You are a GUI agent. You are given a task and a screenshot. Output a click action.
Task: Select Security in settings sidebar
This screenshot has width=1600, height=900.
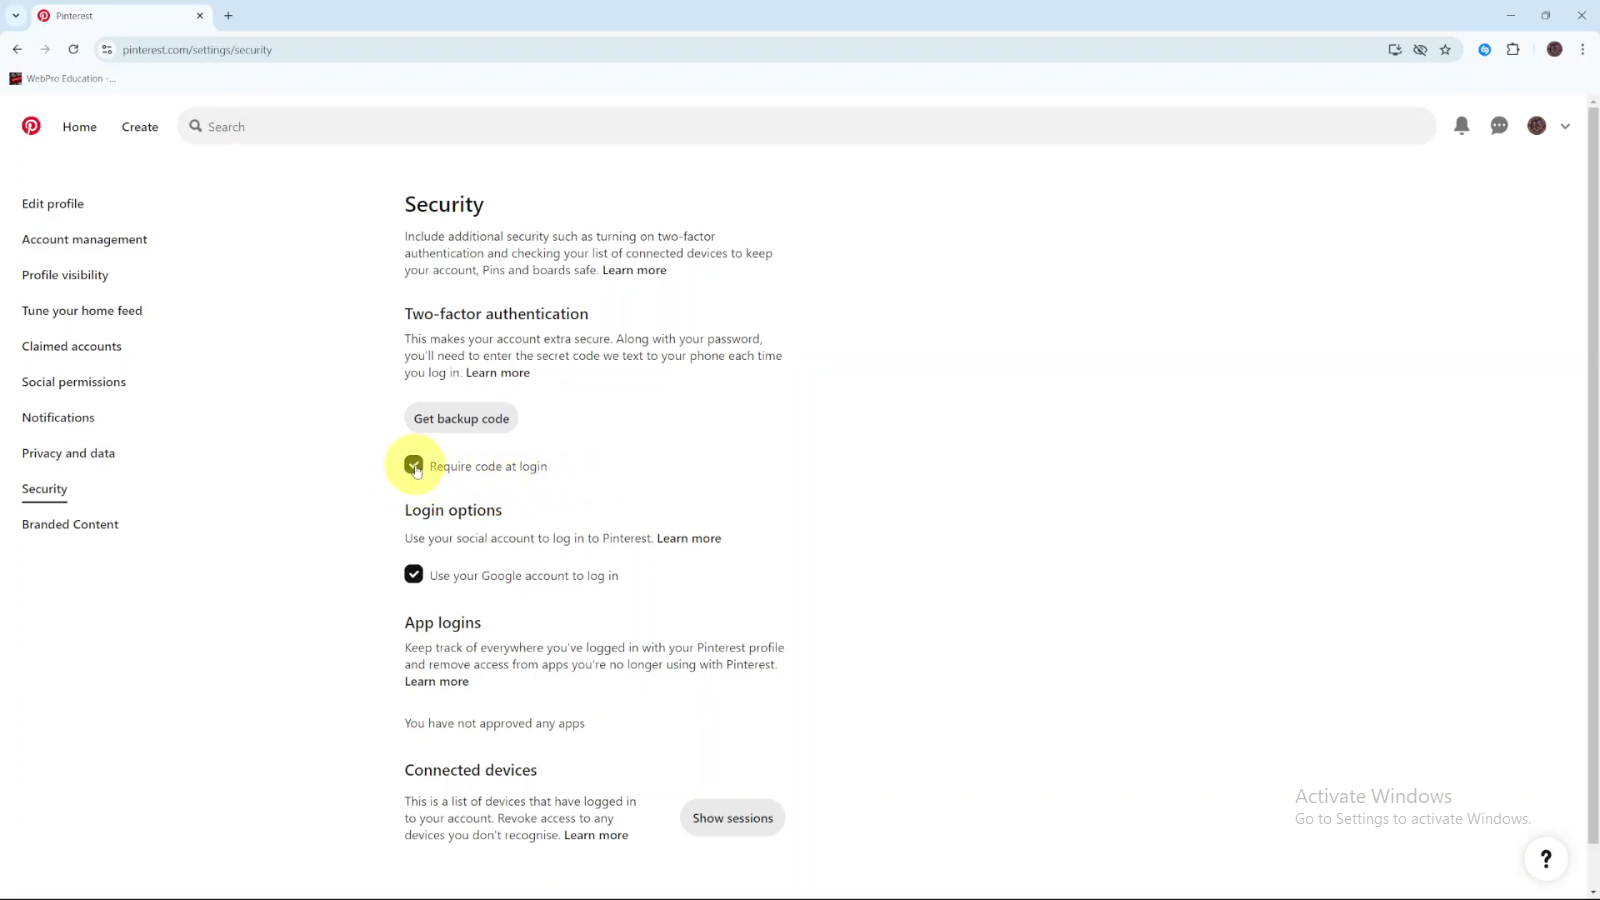45,489
